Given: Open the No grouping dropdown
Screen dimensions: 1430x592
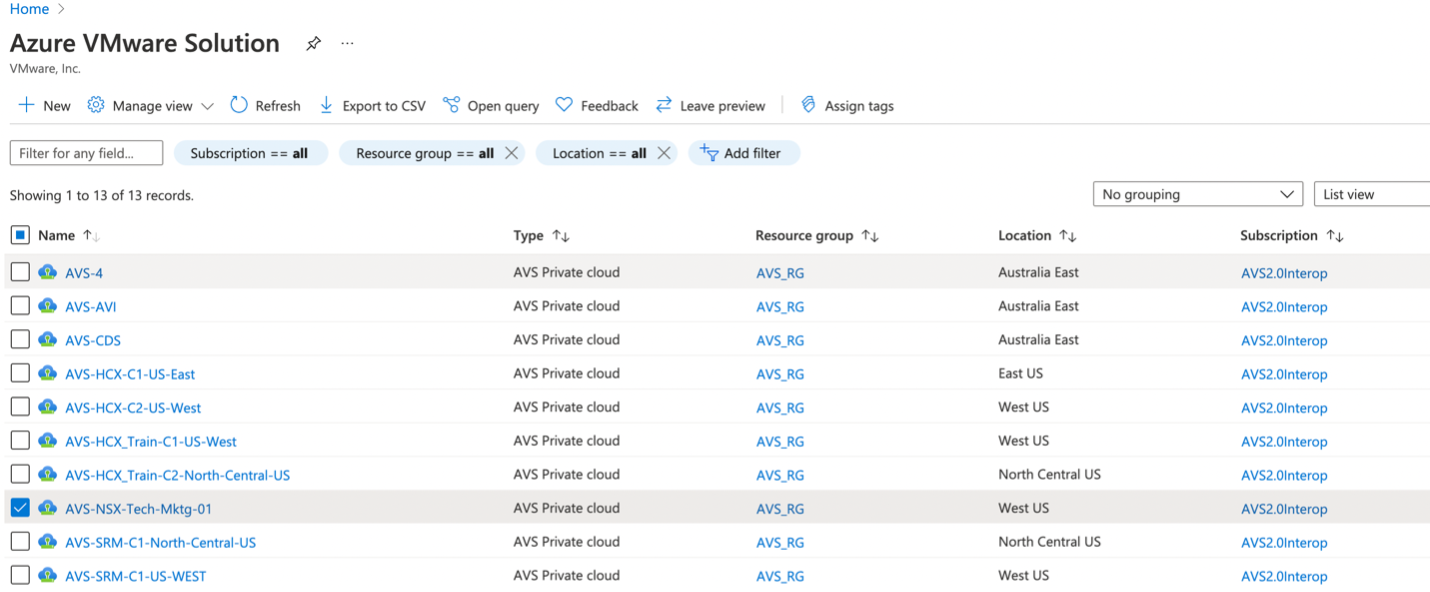Looking at the screenshot, I should click(1197, 194).
